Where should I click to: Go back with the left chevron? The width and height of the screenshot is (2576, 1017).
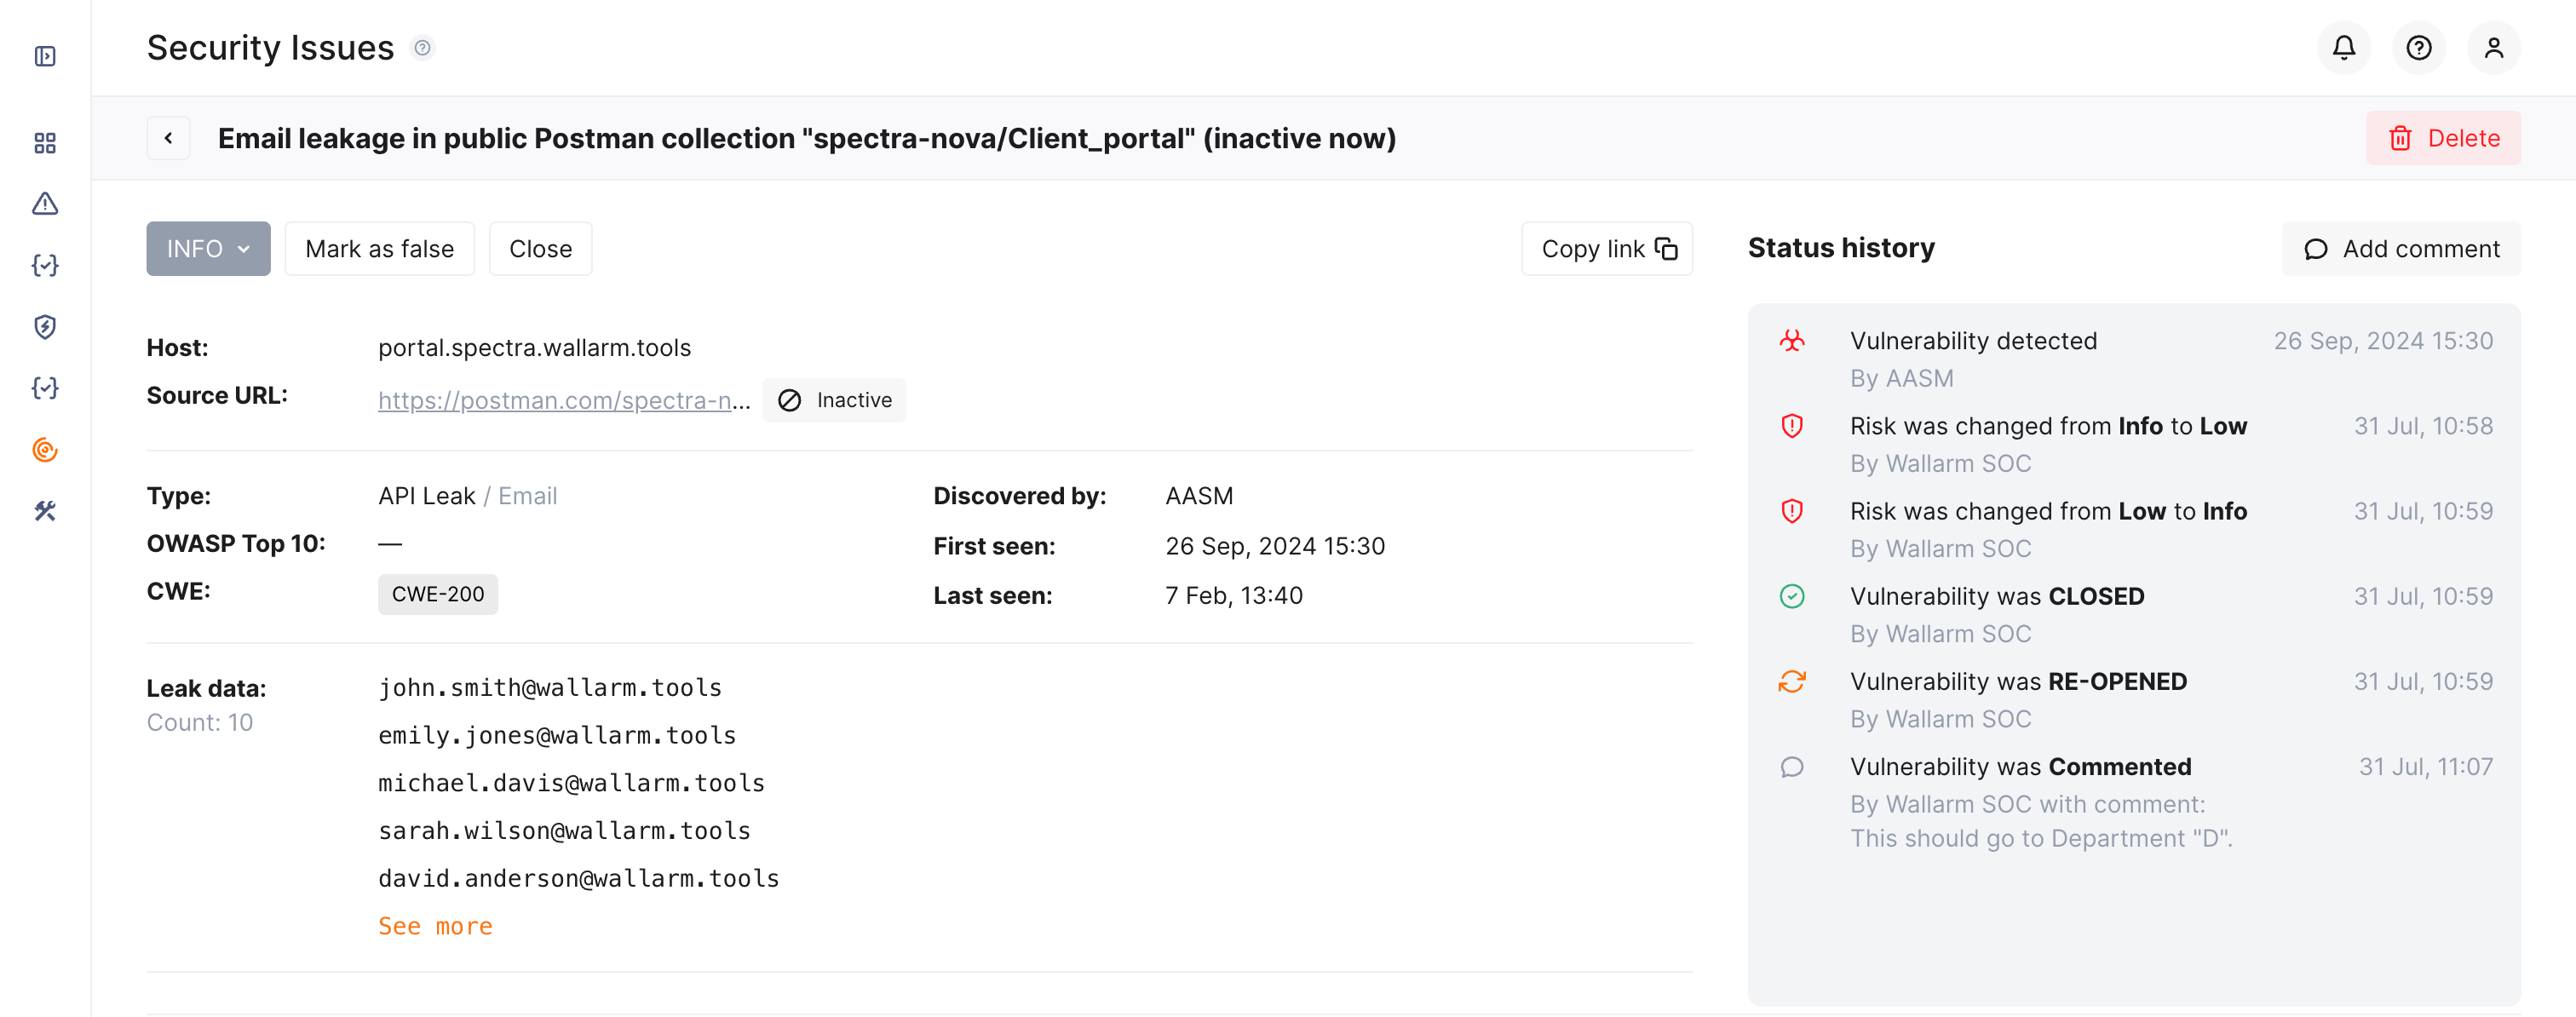coord(168,138)
